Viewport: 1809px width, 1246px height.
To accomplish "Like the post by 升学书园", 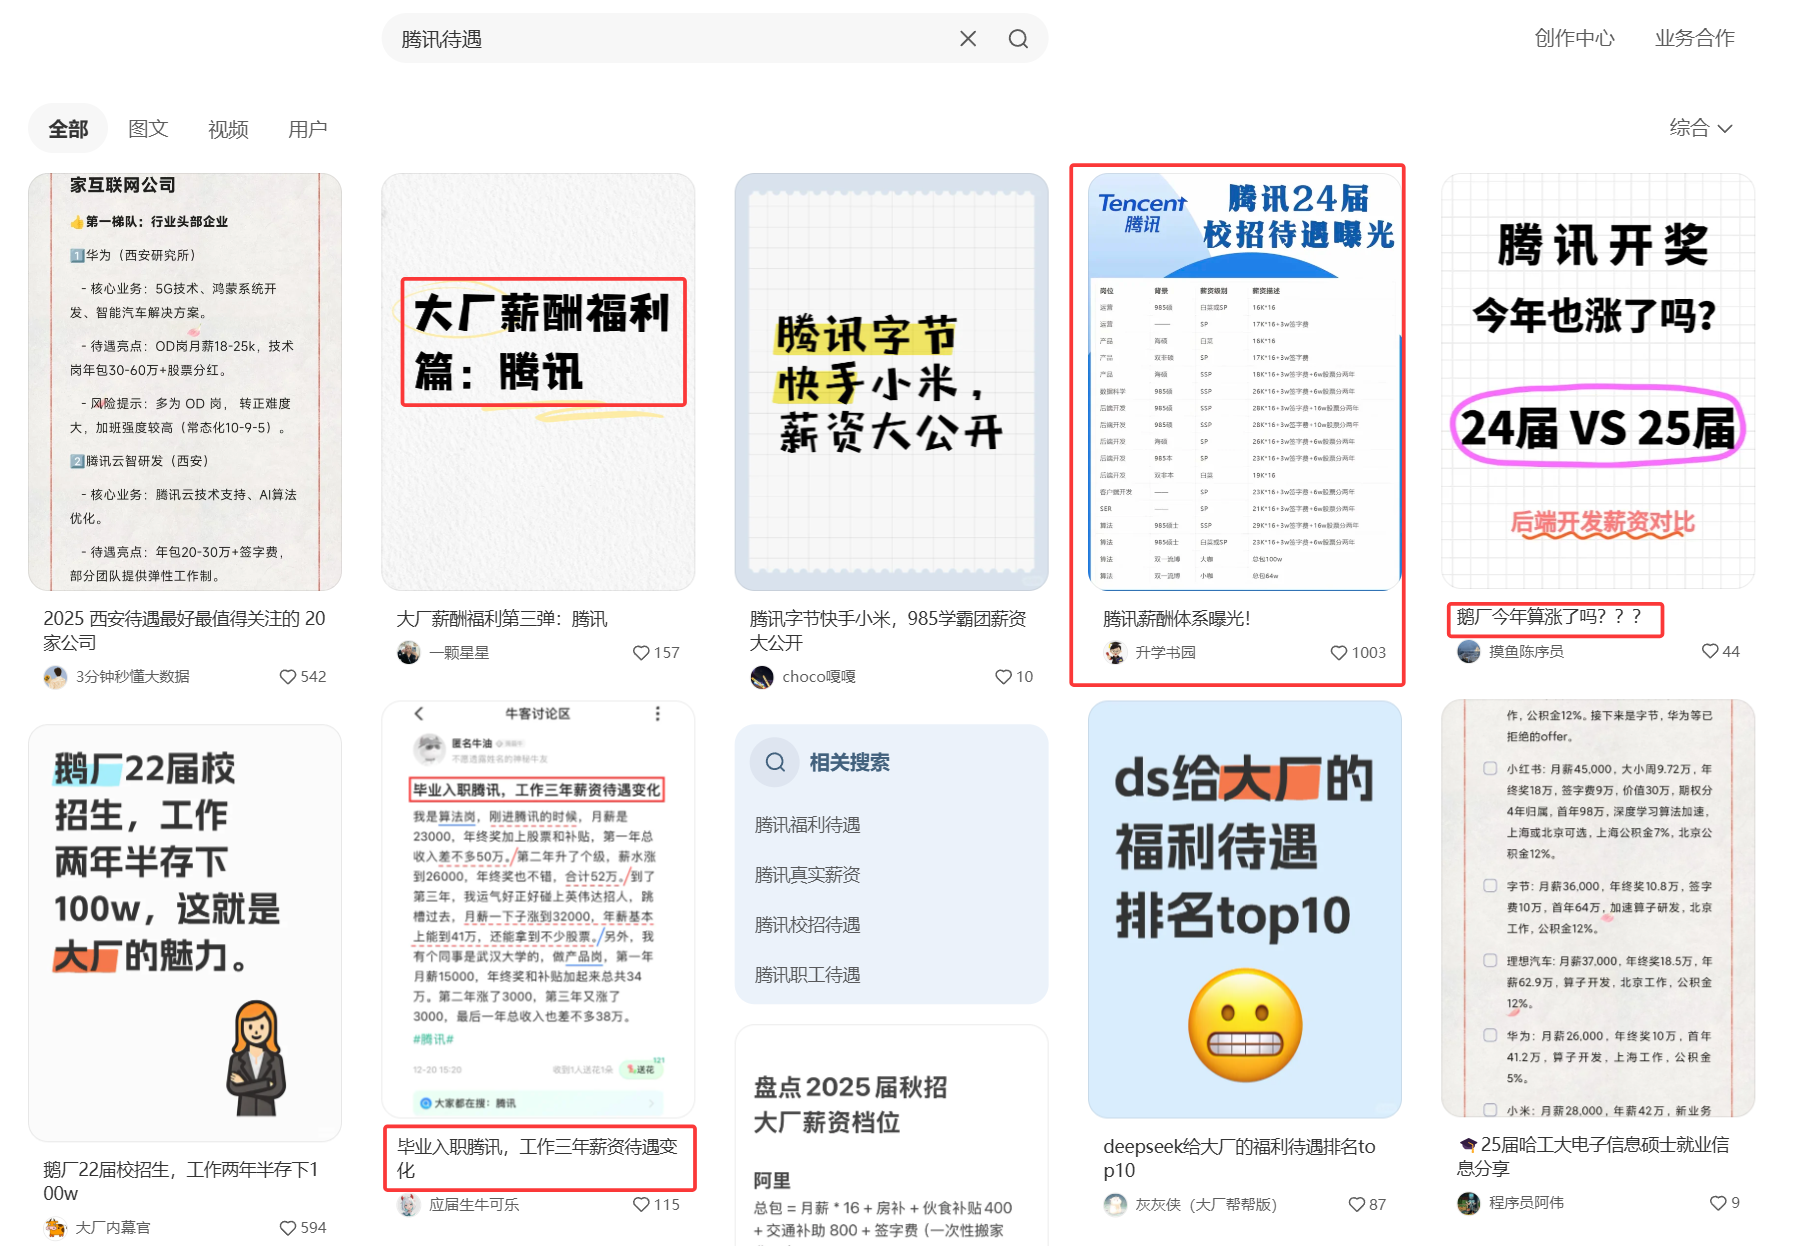I will [x=1338, y=652].
